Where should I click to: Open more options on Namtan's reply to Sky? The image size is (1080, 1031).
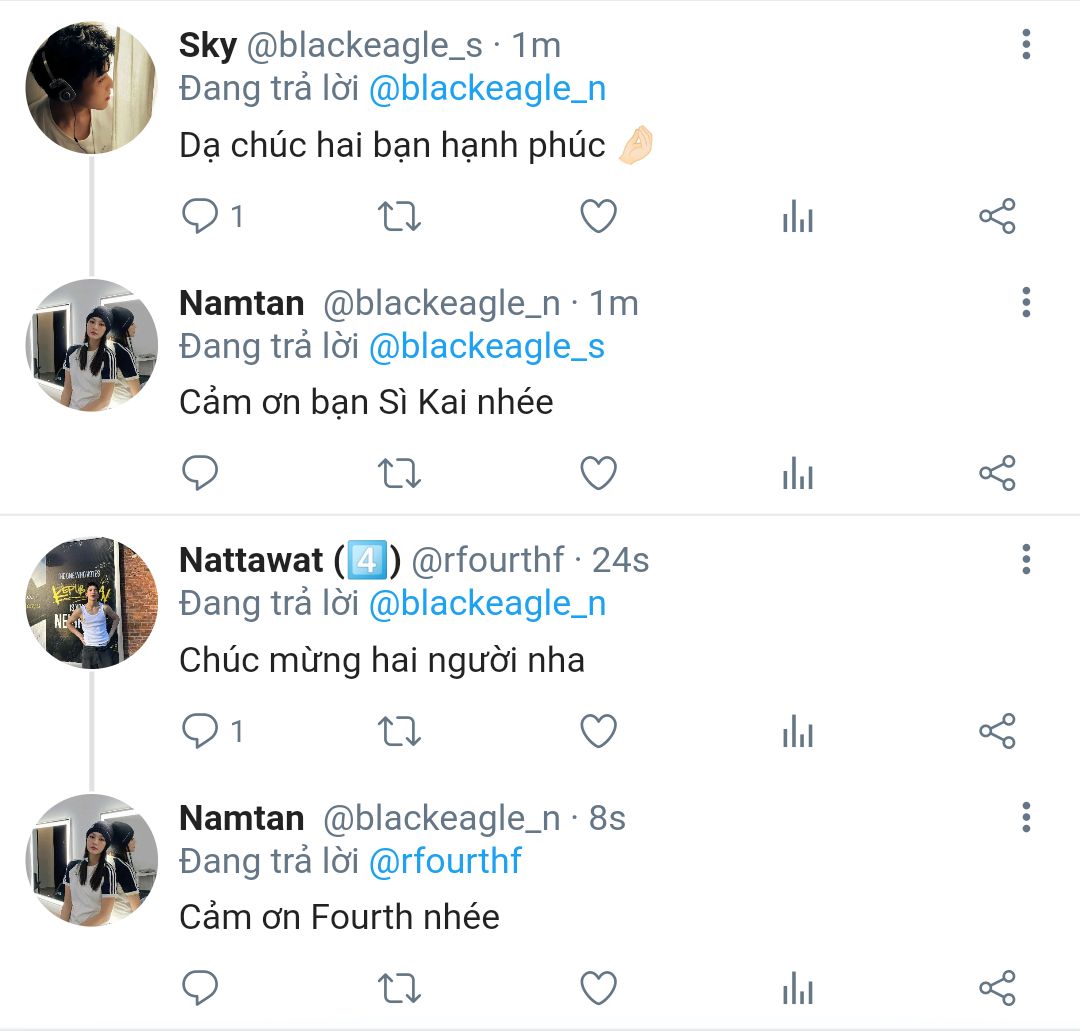click(x=1026, y=302)
